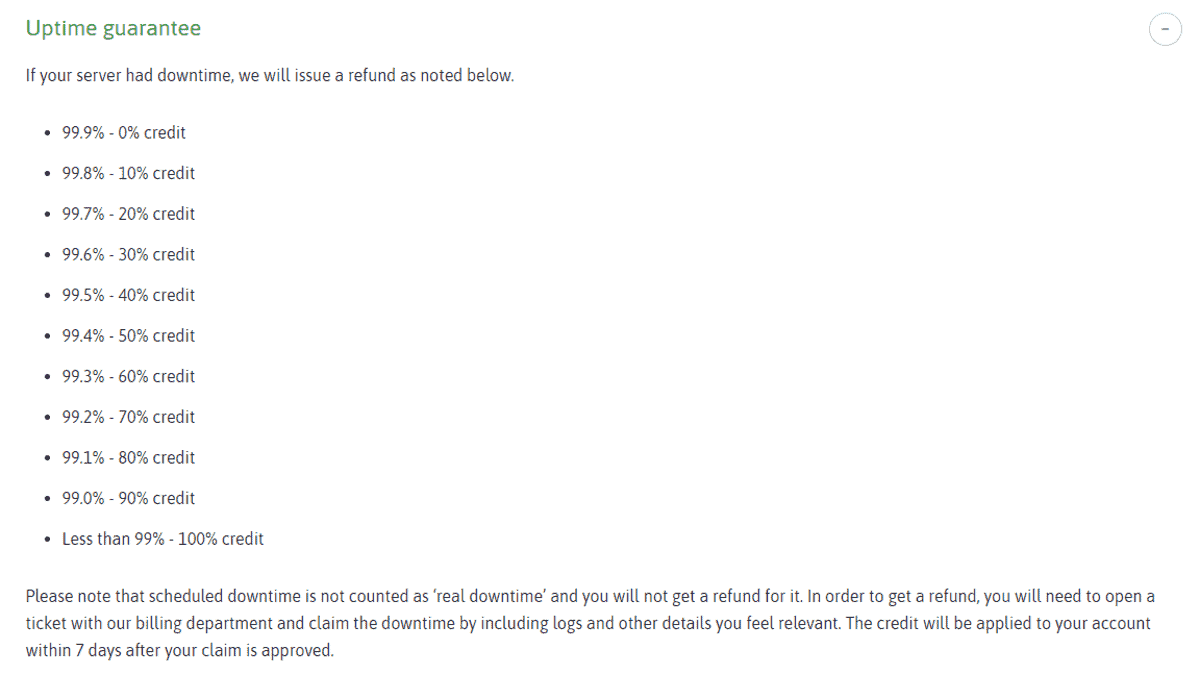Click the '99.1% - 80% credit' line
Image resolution: width=1200 pixels, height=675 pixels.
pos(128,457)
